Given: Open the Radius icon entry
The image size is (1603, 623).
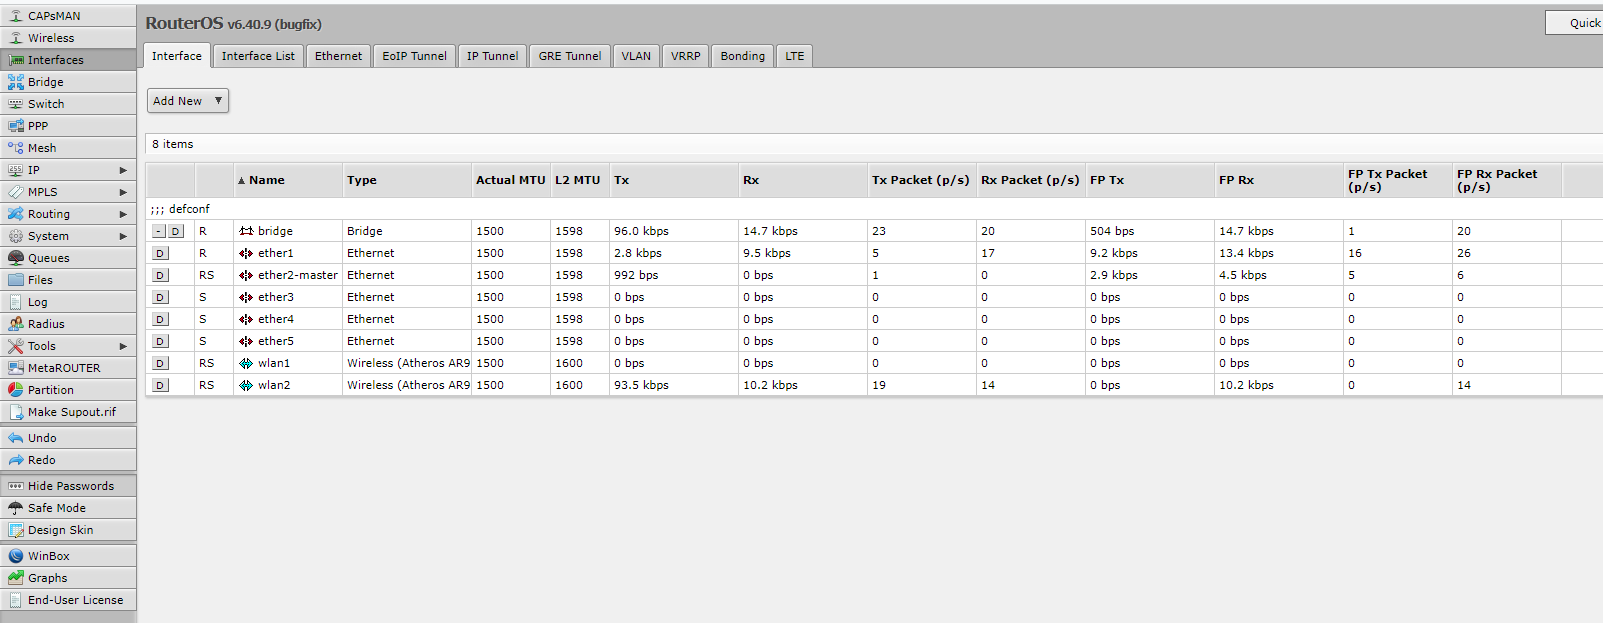Looking at the screenshot, I should pyautogui.click(x=16, y=324).
